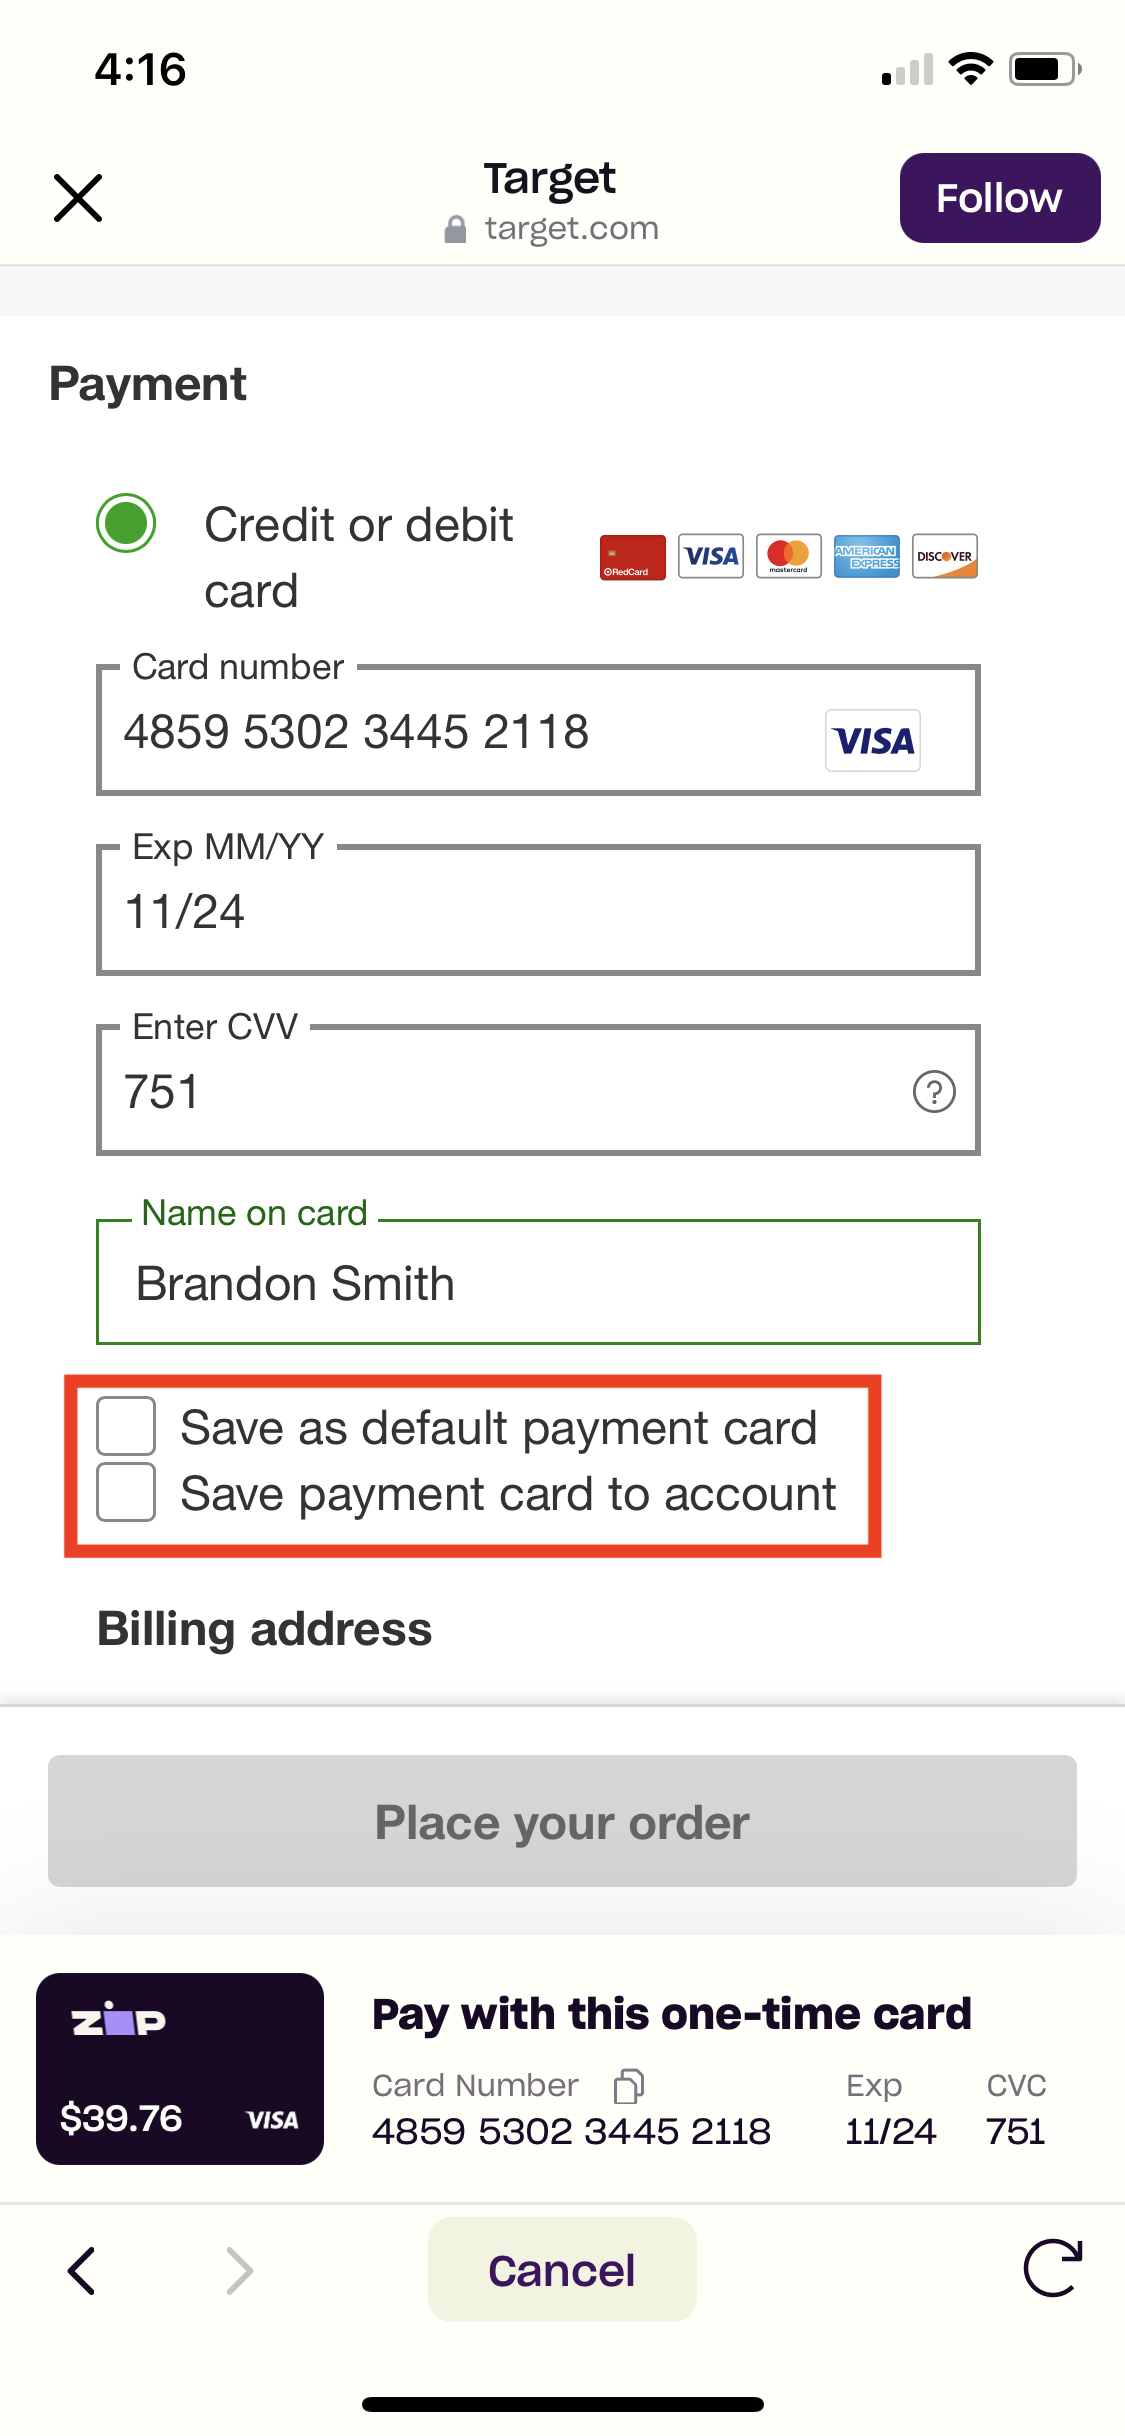Image resolution: width=1125 pixels, height=2436 pixels.
Task: Check Save payment card to account
Action: [x=126, y=1492]
